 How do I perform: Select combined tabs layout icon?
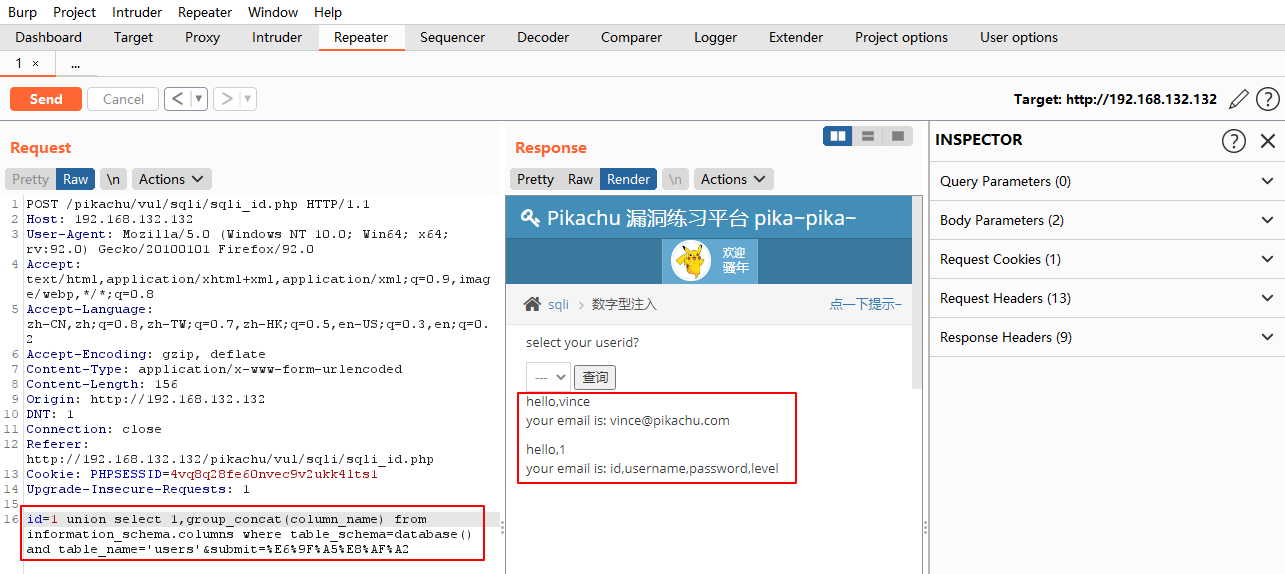[x=898, y=135]
